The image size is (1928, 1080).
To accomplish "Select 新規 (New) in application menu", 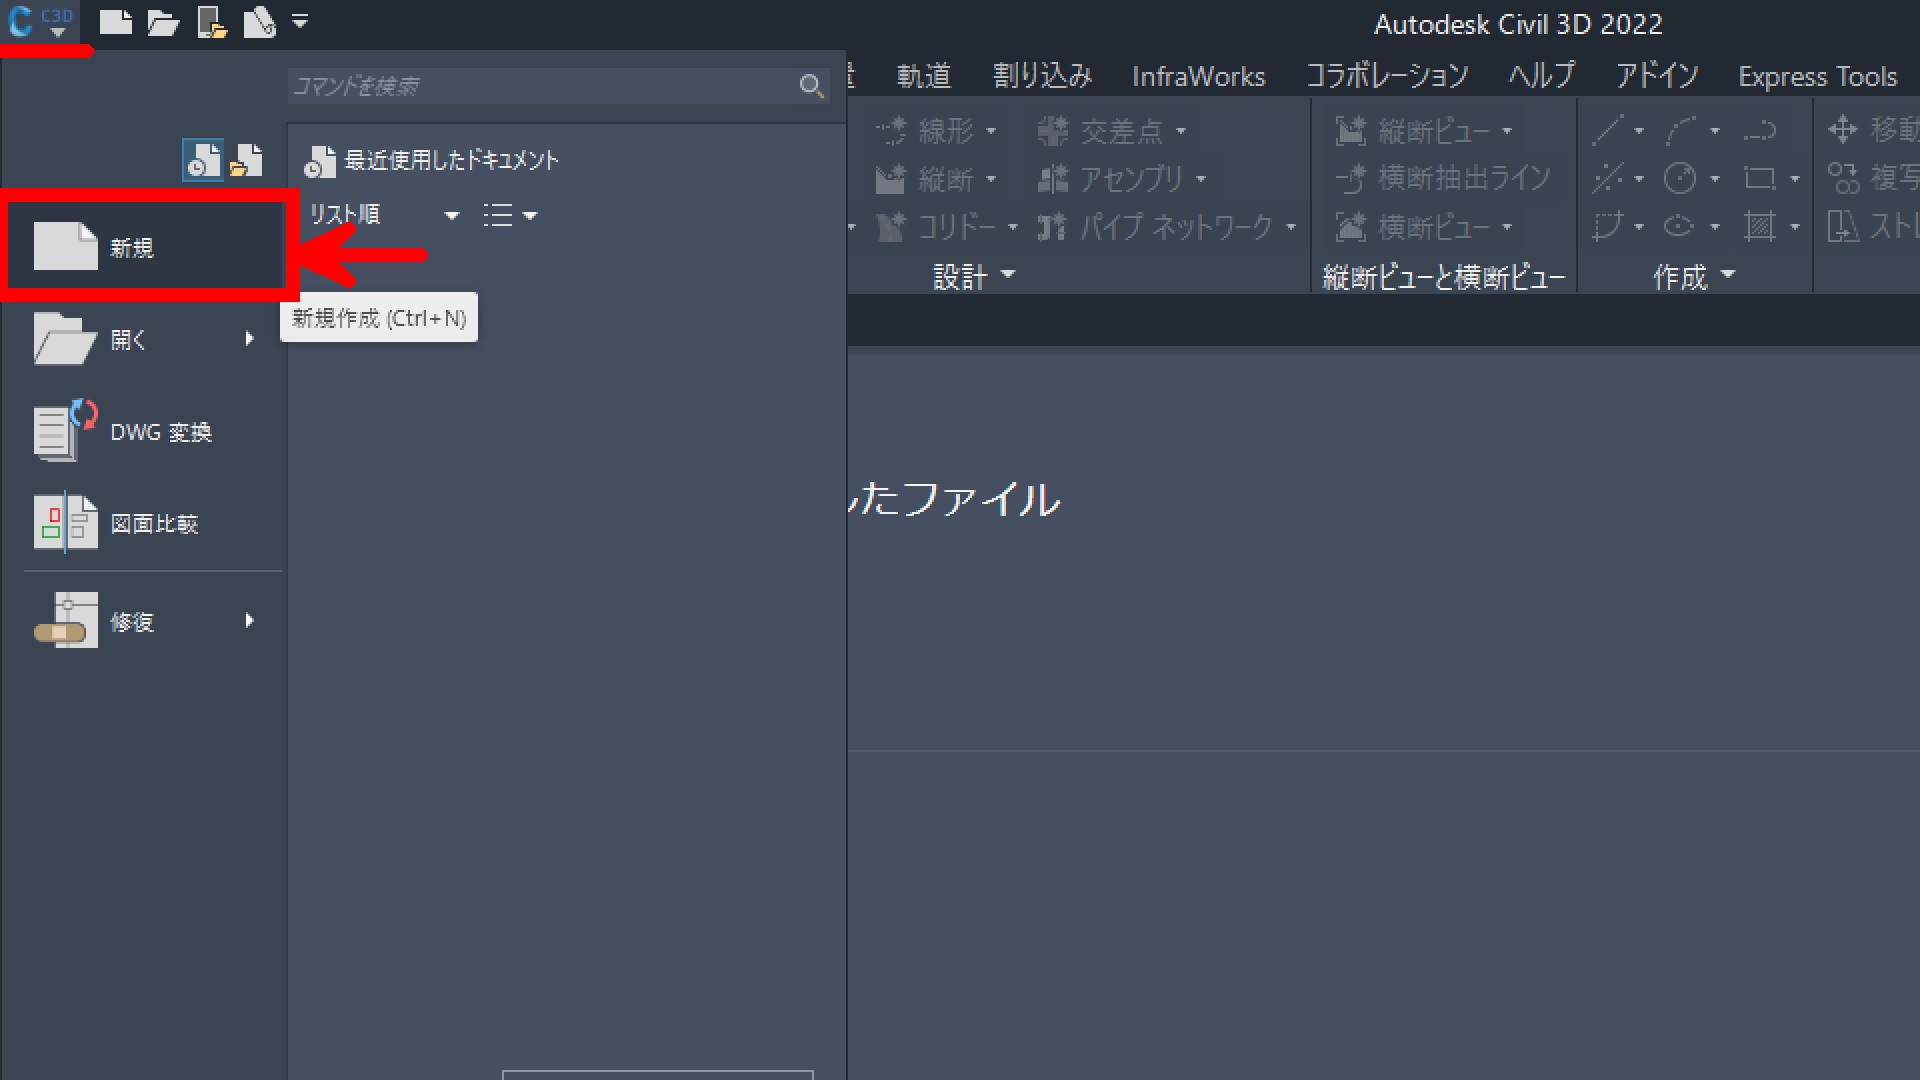I will [147, 247].
